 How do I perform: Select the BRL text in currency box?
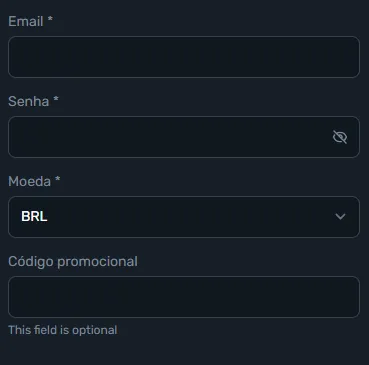pos(34,216)
